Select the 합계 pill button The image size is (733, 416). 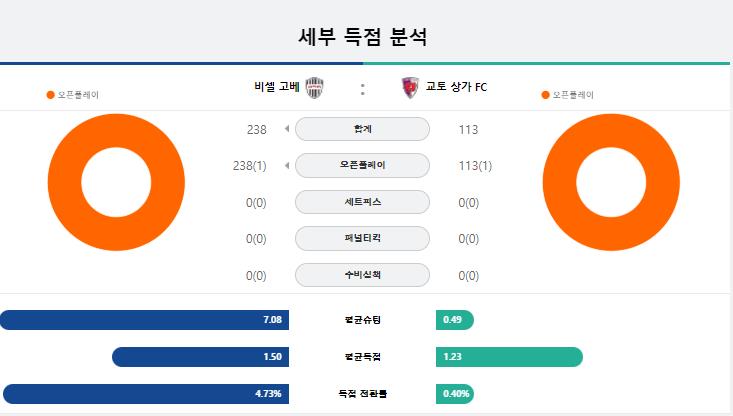(362, 129)
